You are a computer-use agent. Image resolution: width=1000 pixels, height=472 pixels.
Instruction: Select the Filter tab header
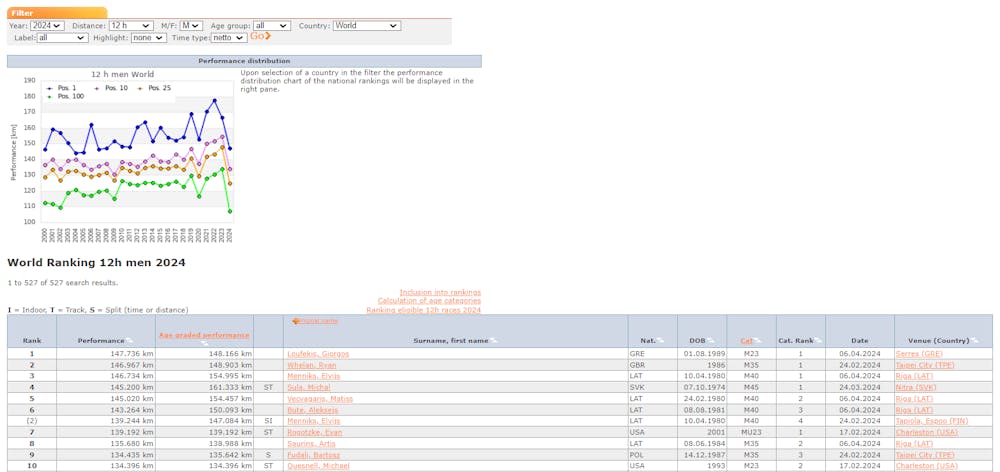click(x=23, y=13)
